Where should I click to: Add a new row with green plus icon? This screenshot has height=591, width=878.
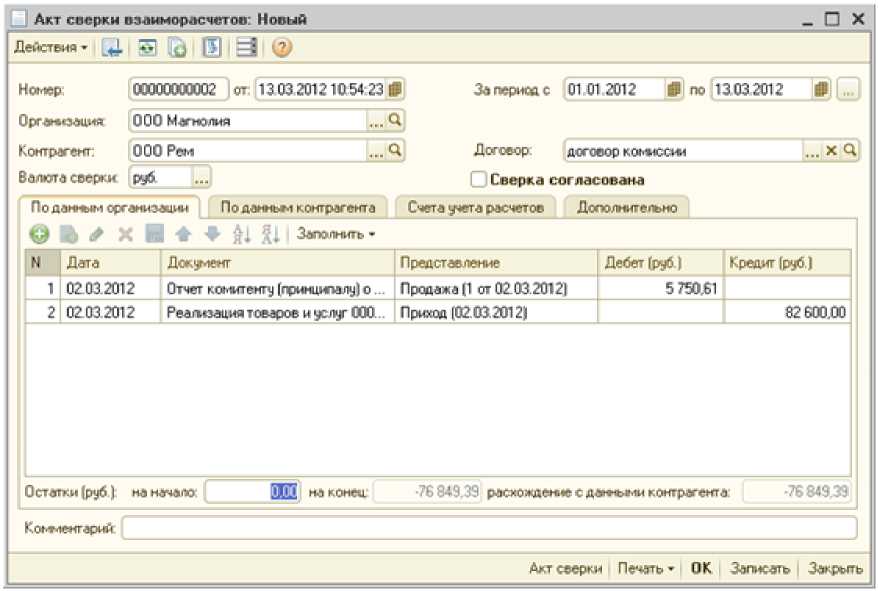39,234
